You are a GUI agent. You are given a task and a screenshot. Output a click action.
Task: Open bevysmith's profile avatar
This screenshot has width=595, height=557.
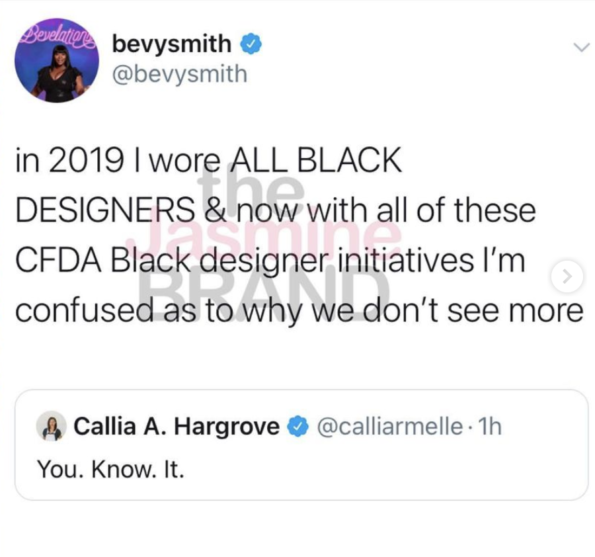57,61
